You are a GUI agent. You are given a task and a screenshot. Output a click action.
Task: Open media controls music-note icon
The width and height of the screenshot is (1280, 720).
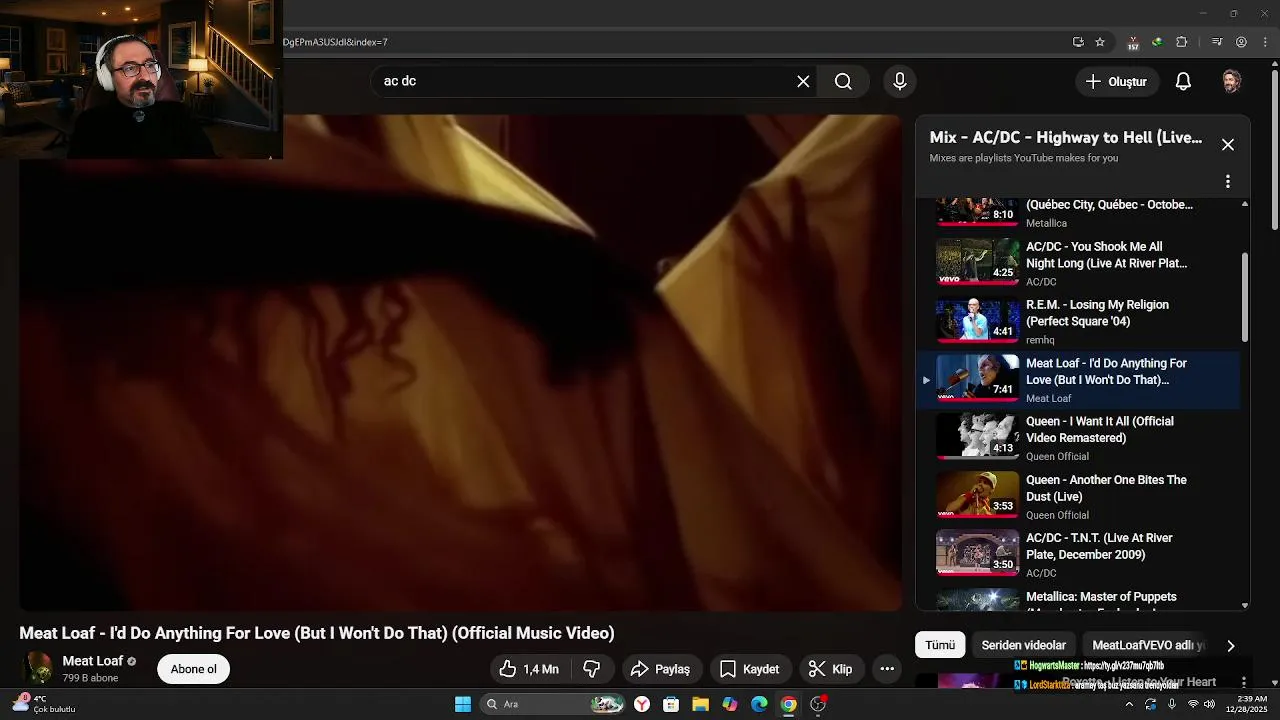point(1217,42)
